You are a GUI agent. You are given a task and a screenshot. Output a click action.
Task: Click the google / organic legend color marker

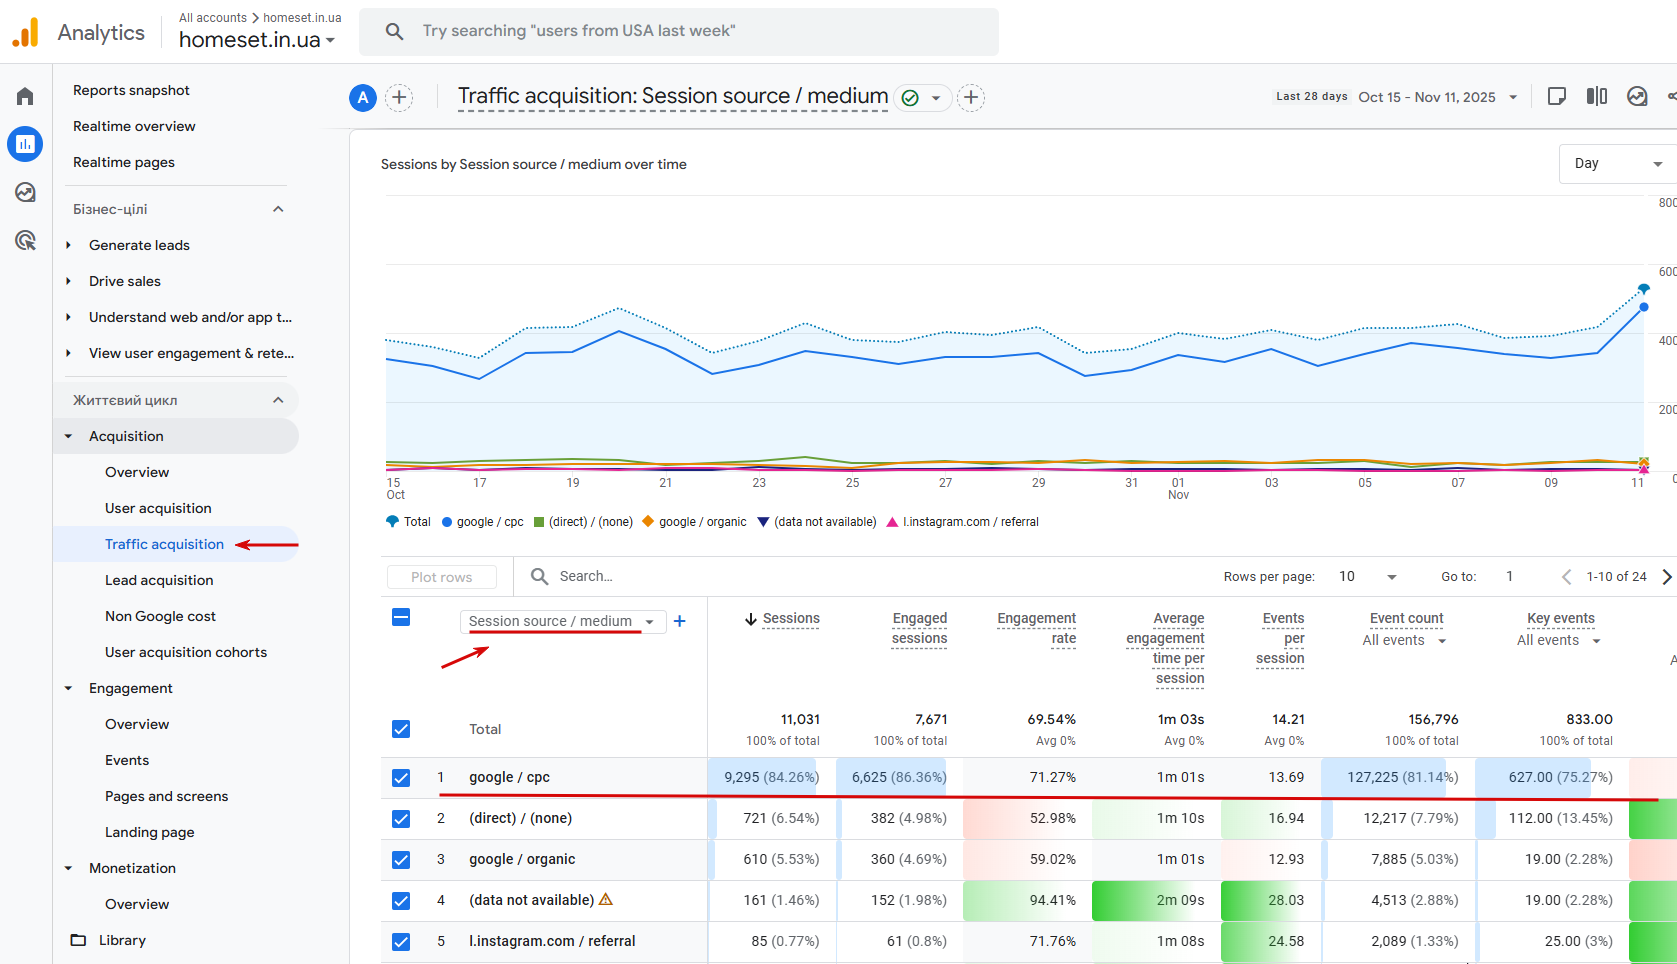(648, 522)
